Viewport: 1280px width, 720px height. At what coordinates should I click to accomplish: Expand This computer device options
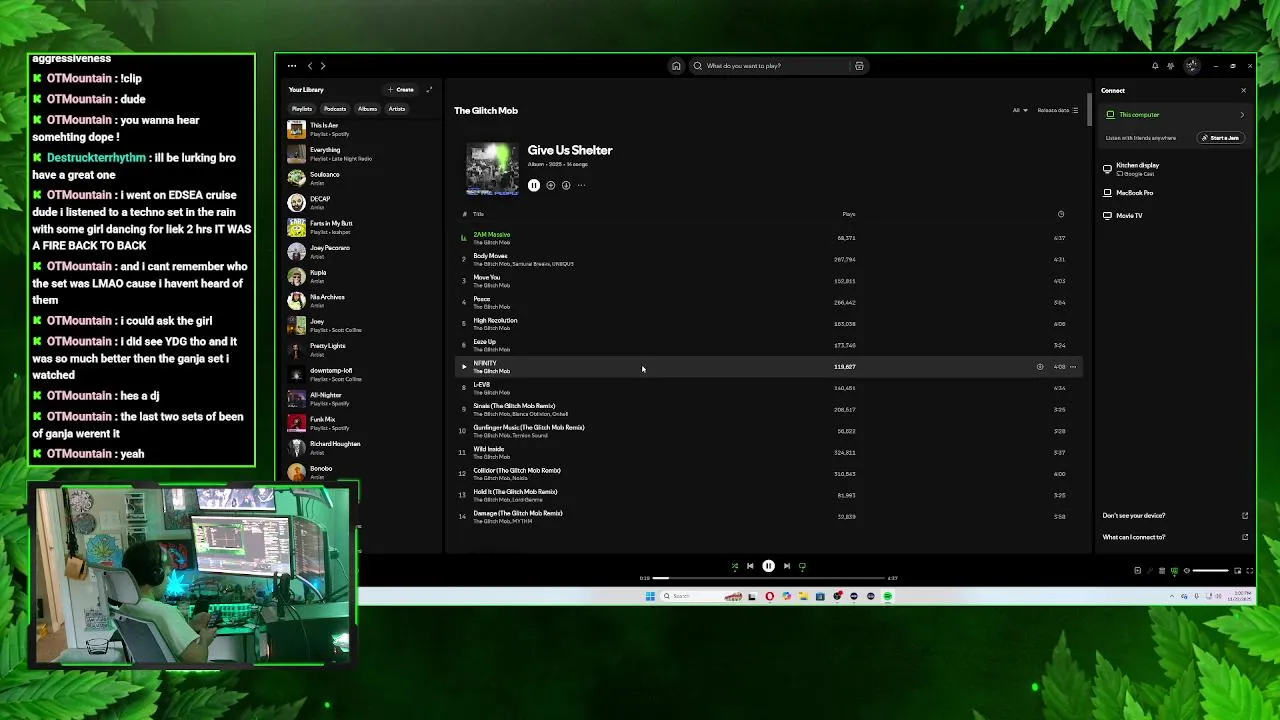click(x=1243, y=115)
